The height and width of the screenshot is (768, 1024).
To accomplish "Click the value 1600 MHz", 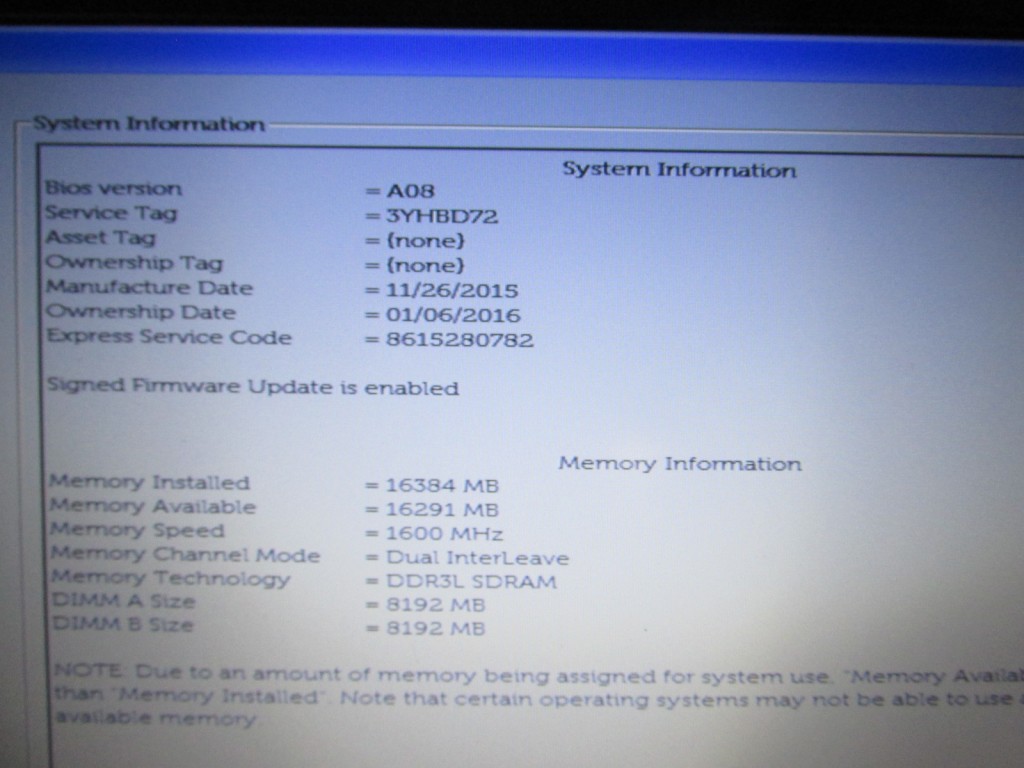I will 445,534.
